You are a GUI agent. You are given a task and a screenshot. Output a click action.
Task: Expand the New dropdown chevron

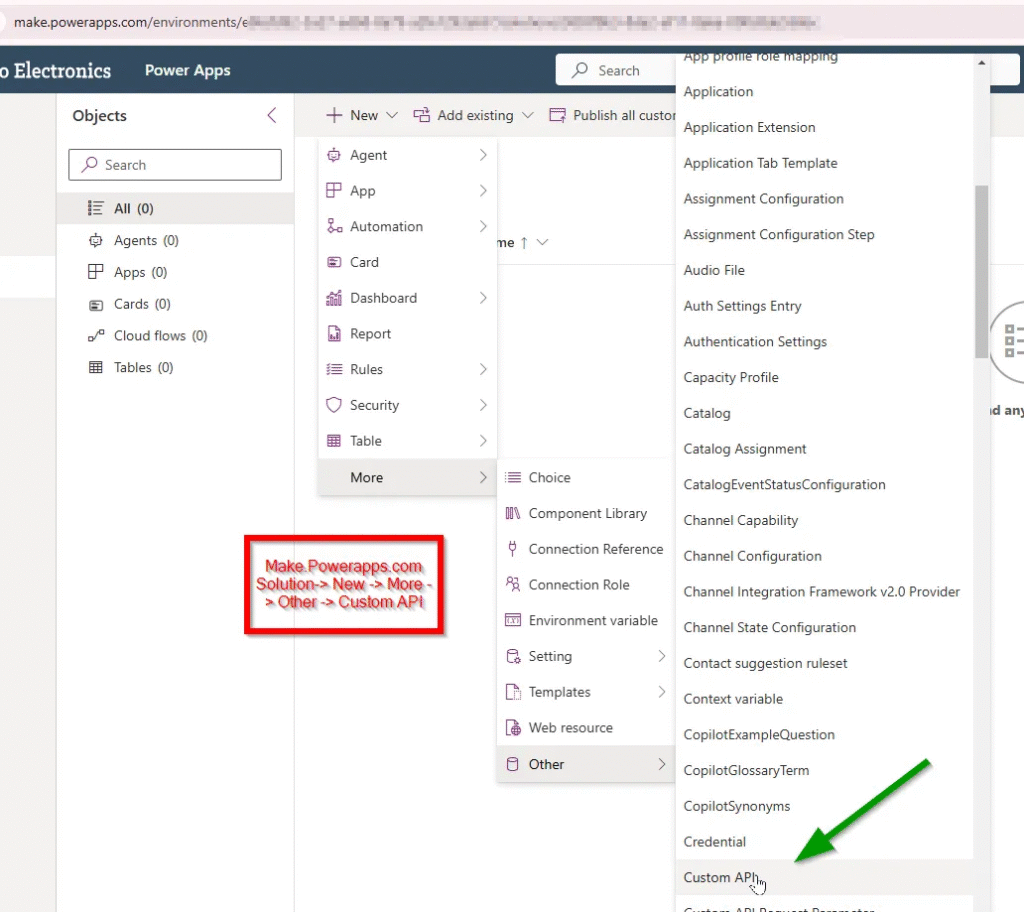[x=392, y=116]
